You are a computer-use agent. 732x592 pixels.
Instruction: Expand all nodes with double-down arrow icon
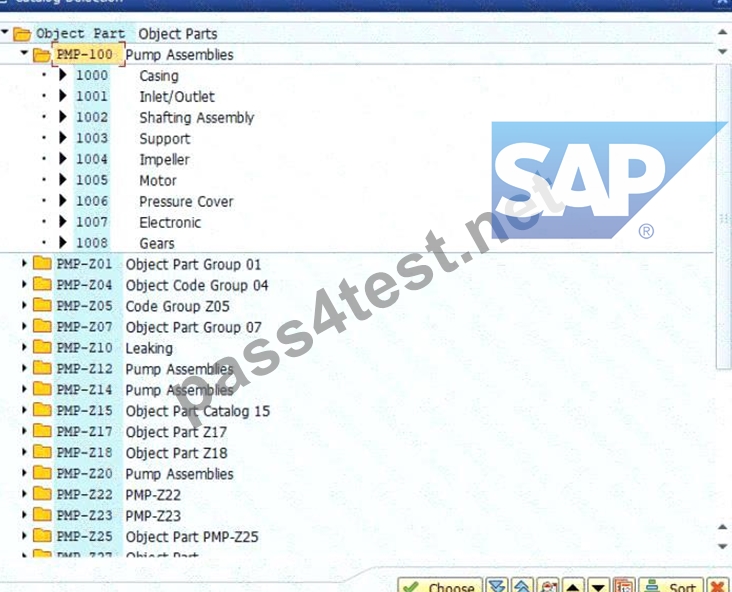[x=497, y=585]
